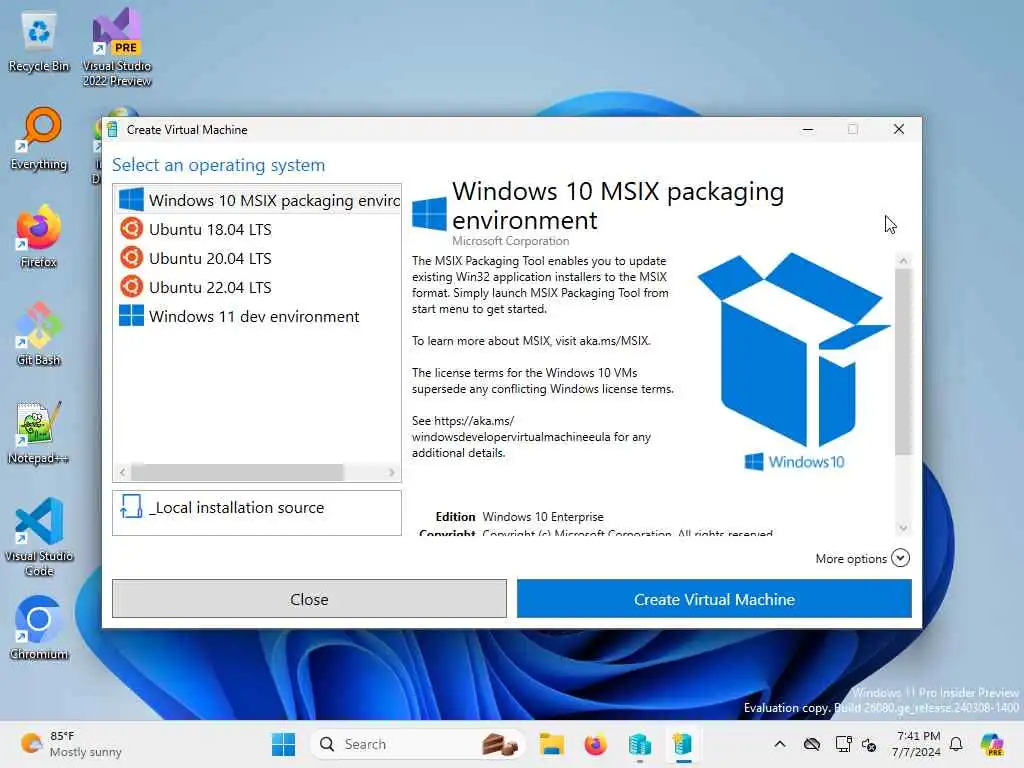
Task: Click the Close button in dialog
Action: pyautogui.click(x=309, y=599)
